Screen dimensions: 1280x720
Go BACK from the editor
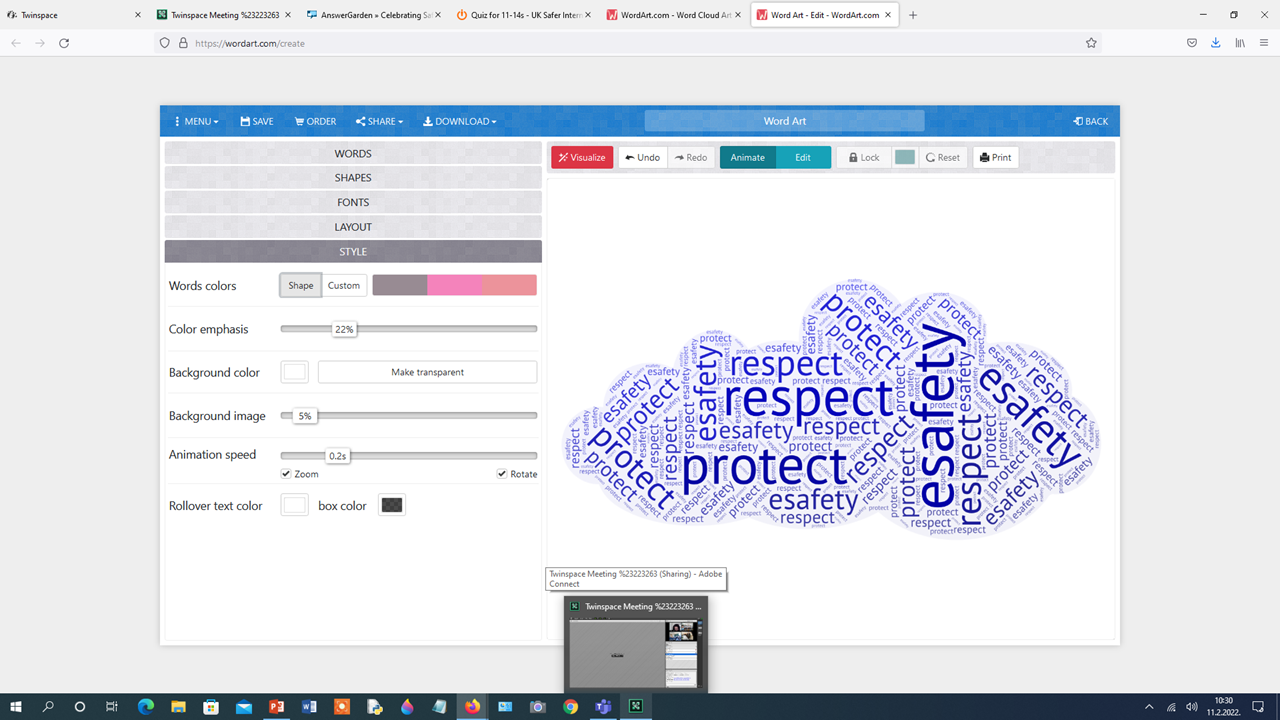click(1091, 121)
